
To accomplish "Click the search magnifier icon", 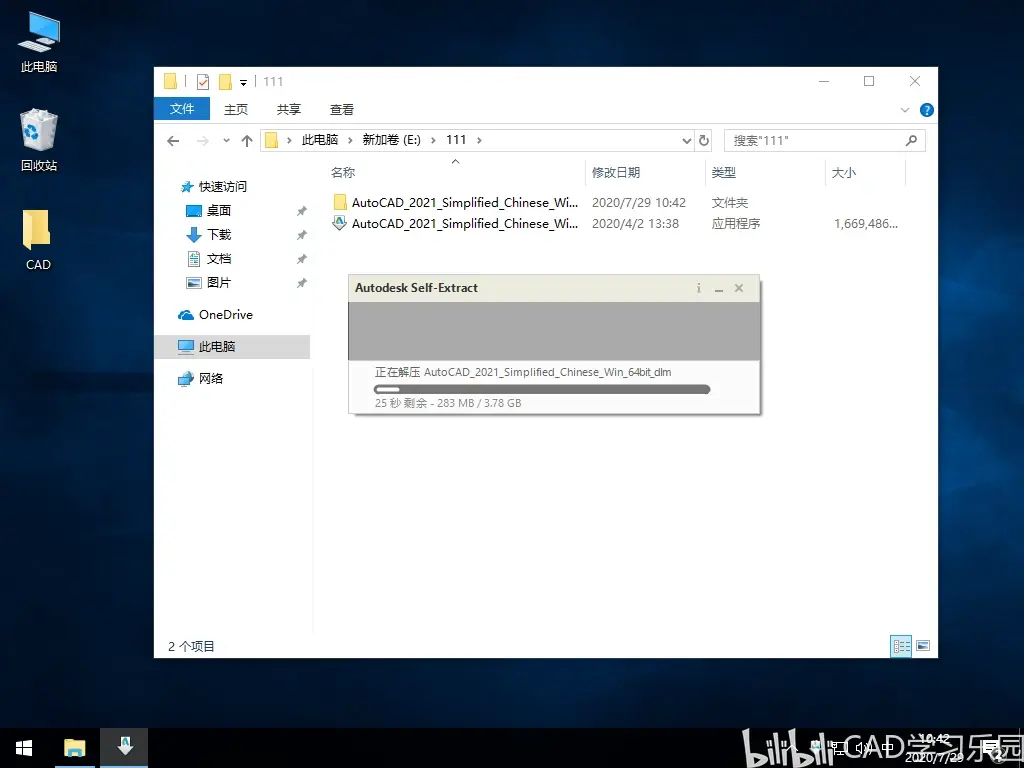I will pos(912,140).
